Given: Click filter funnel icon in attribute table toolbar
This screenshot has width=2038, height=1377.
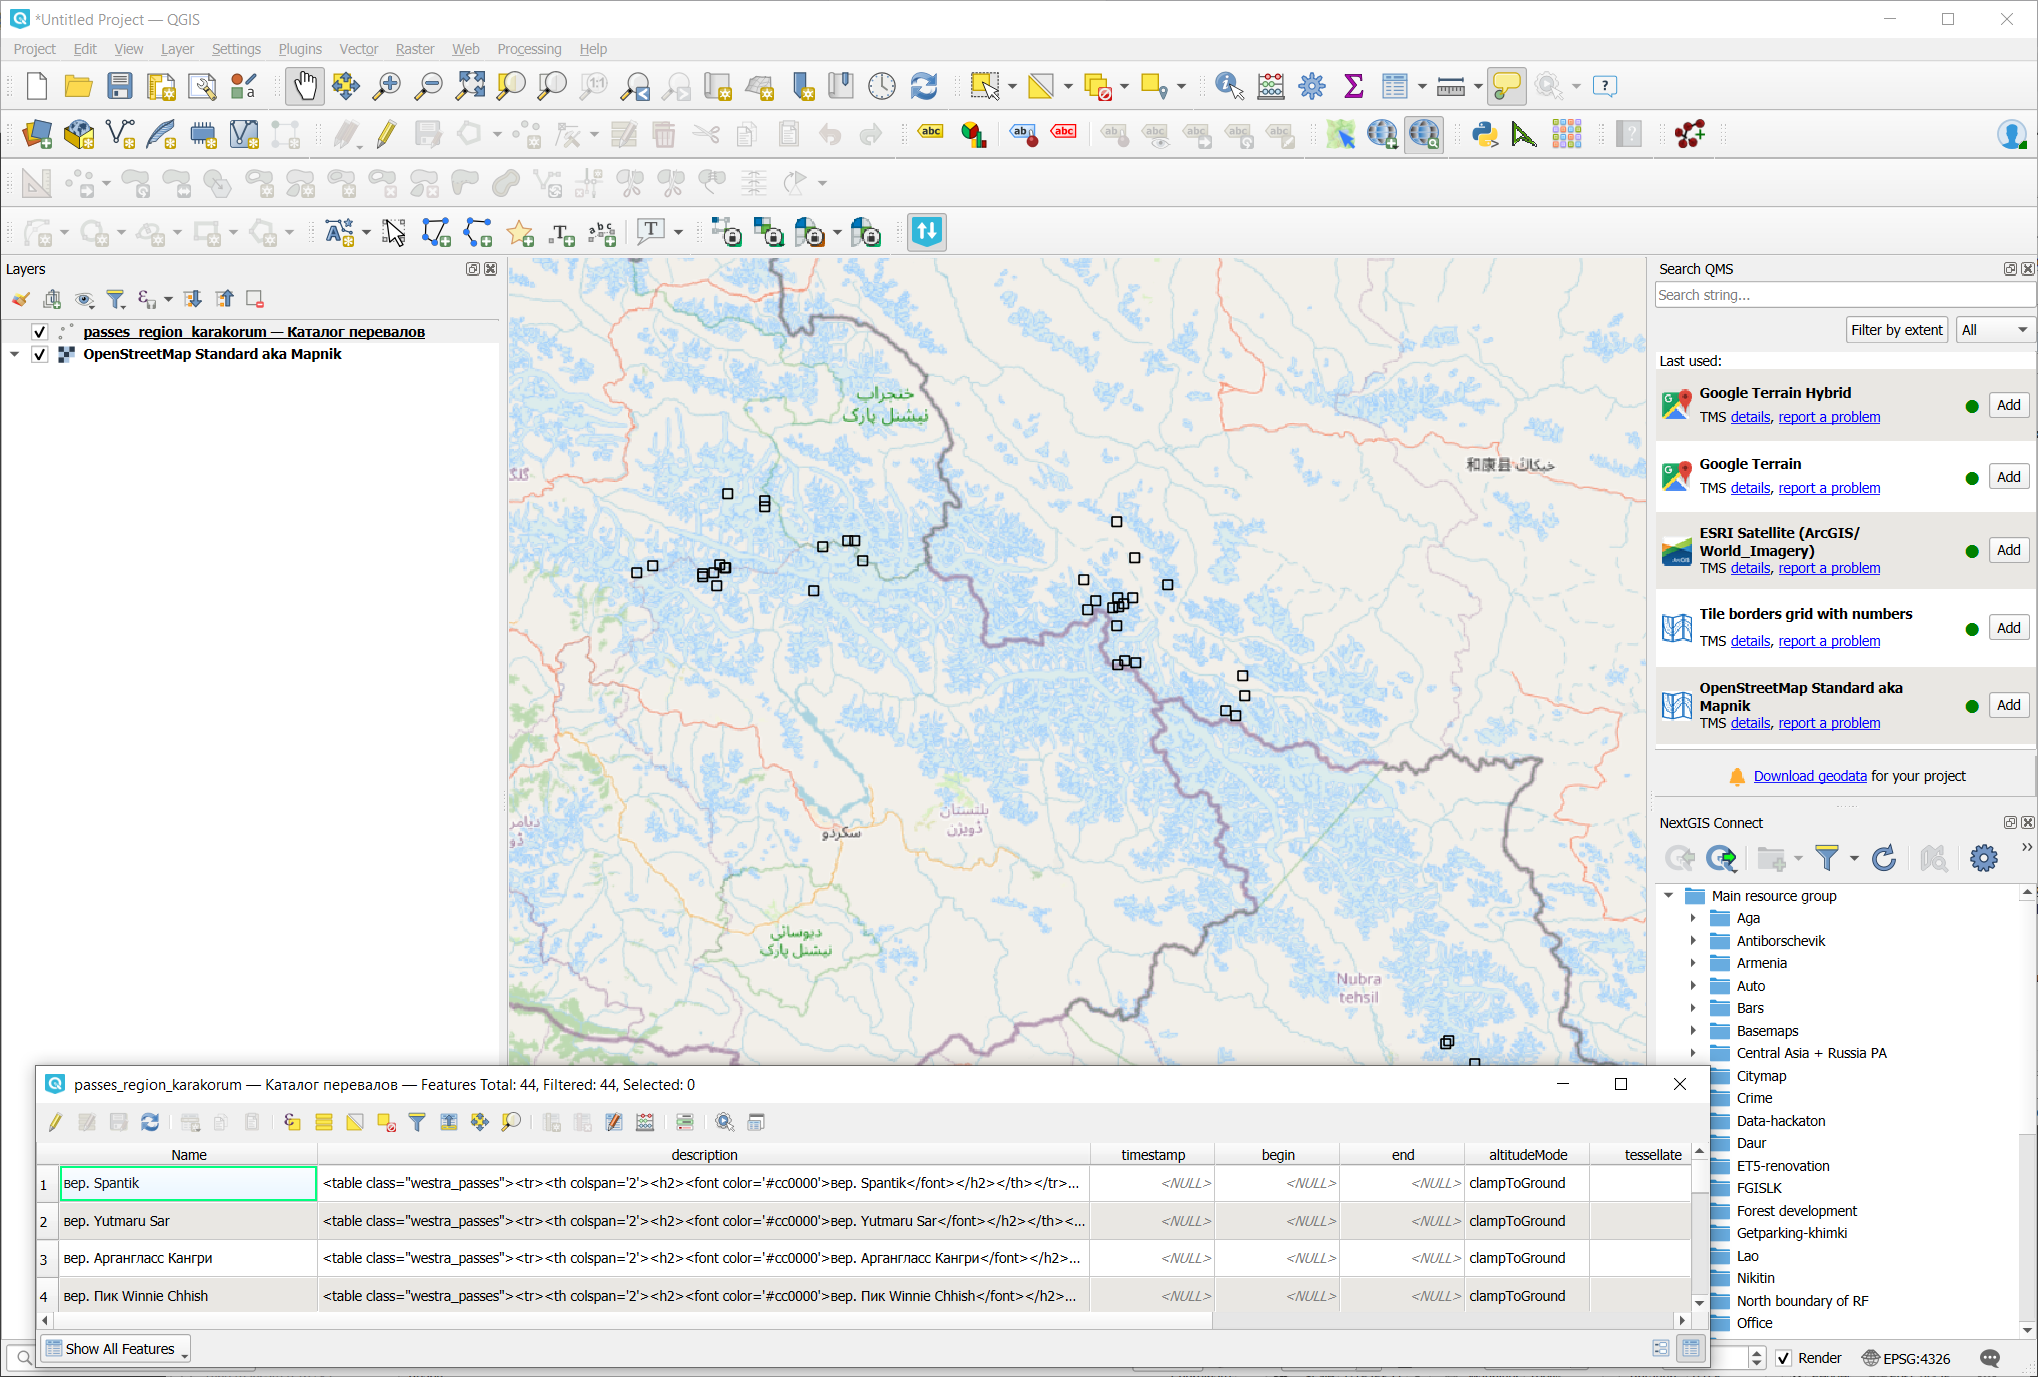Looking at the screenshot, I should click(417, 1122).
